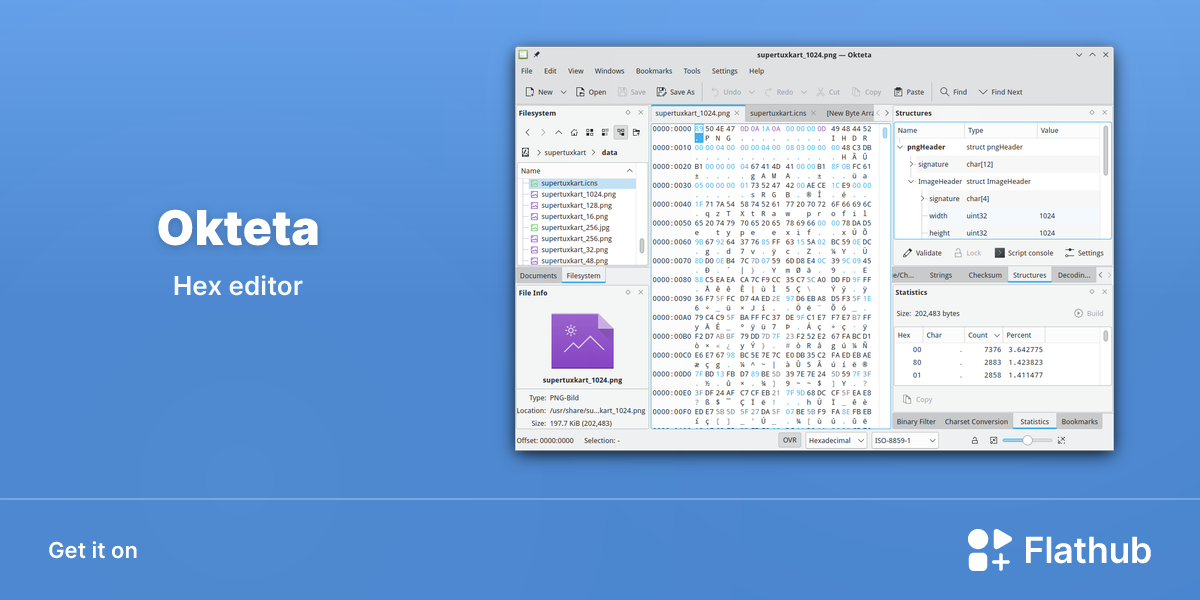Close the Structures panel
This screenshot has height=600, width=1200.
[x=1105, y=113]
